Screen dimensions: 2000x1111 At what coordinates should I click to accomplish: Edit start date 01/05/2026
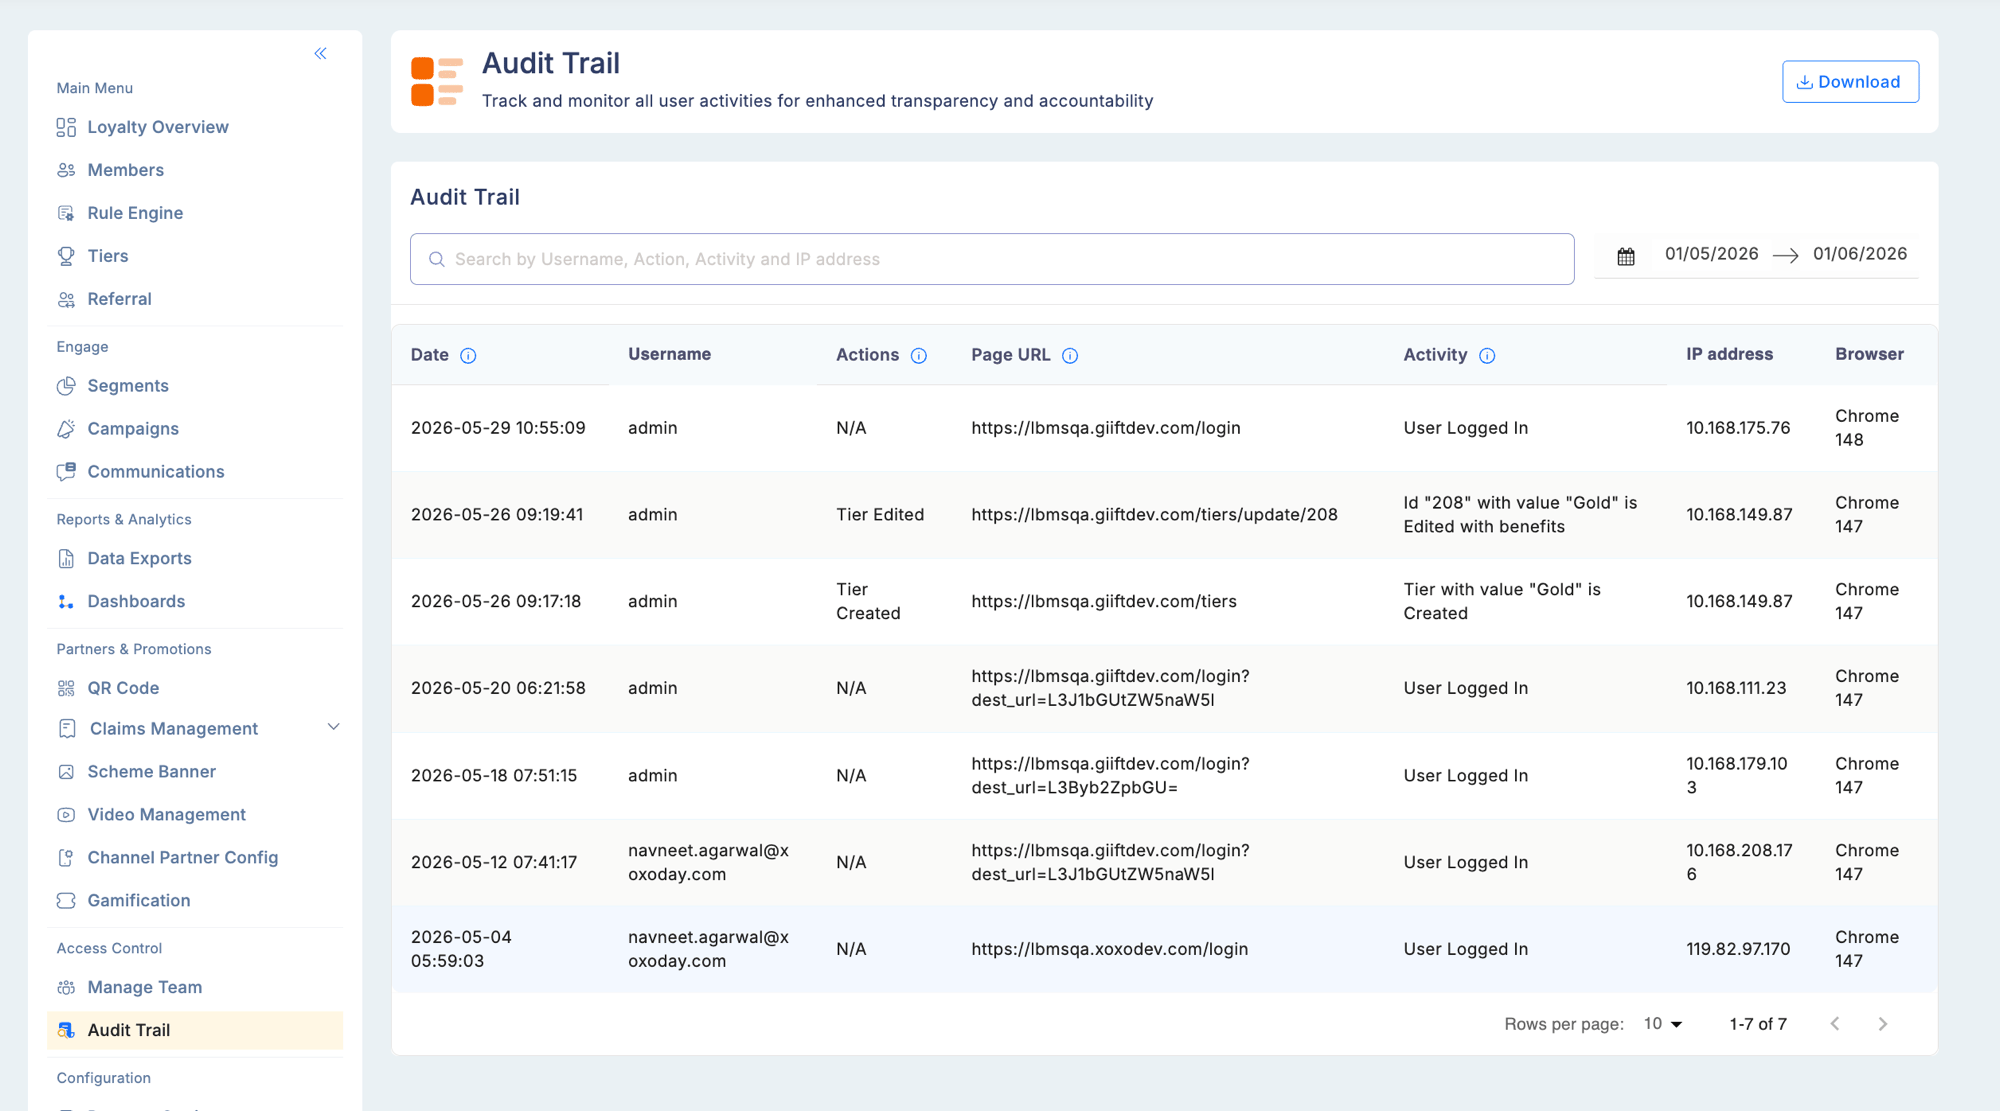[1711, 254]
